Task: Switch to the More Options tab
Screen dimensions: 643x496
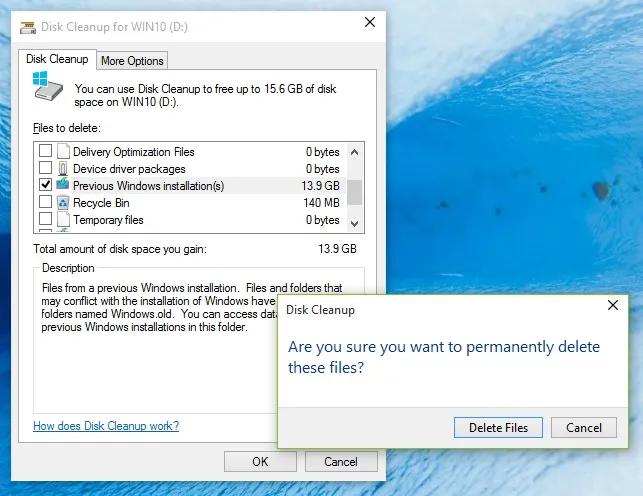Action: pos(132,61)
